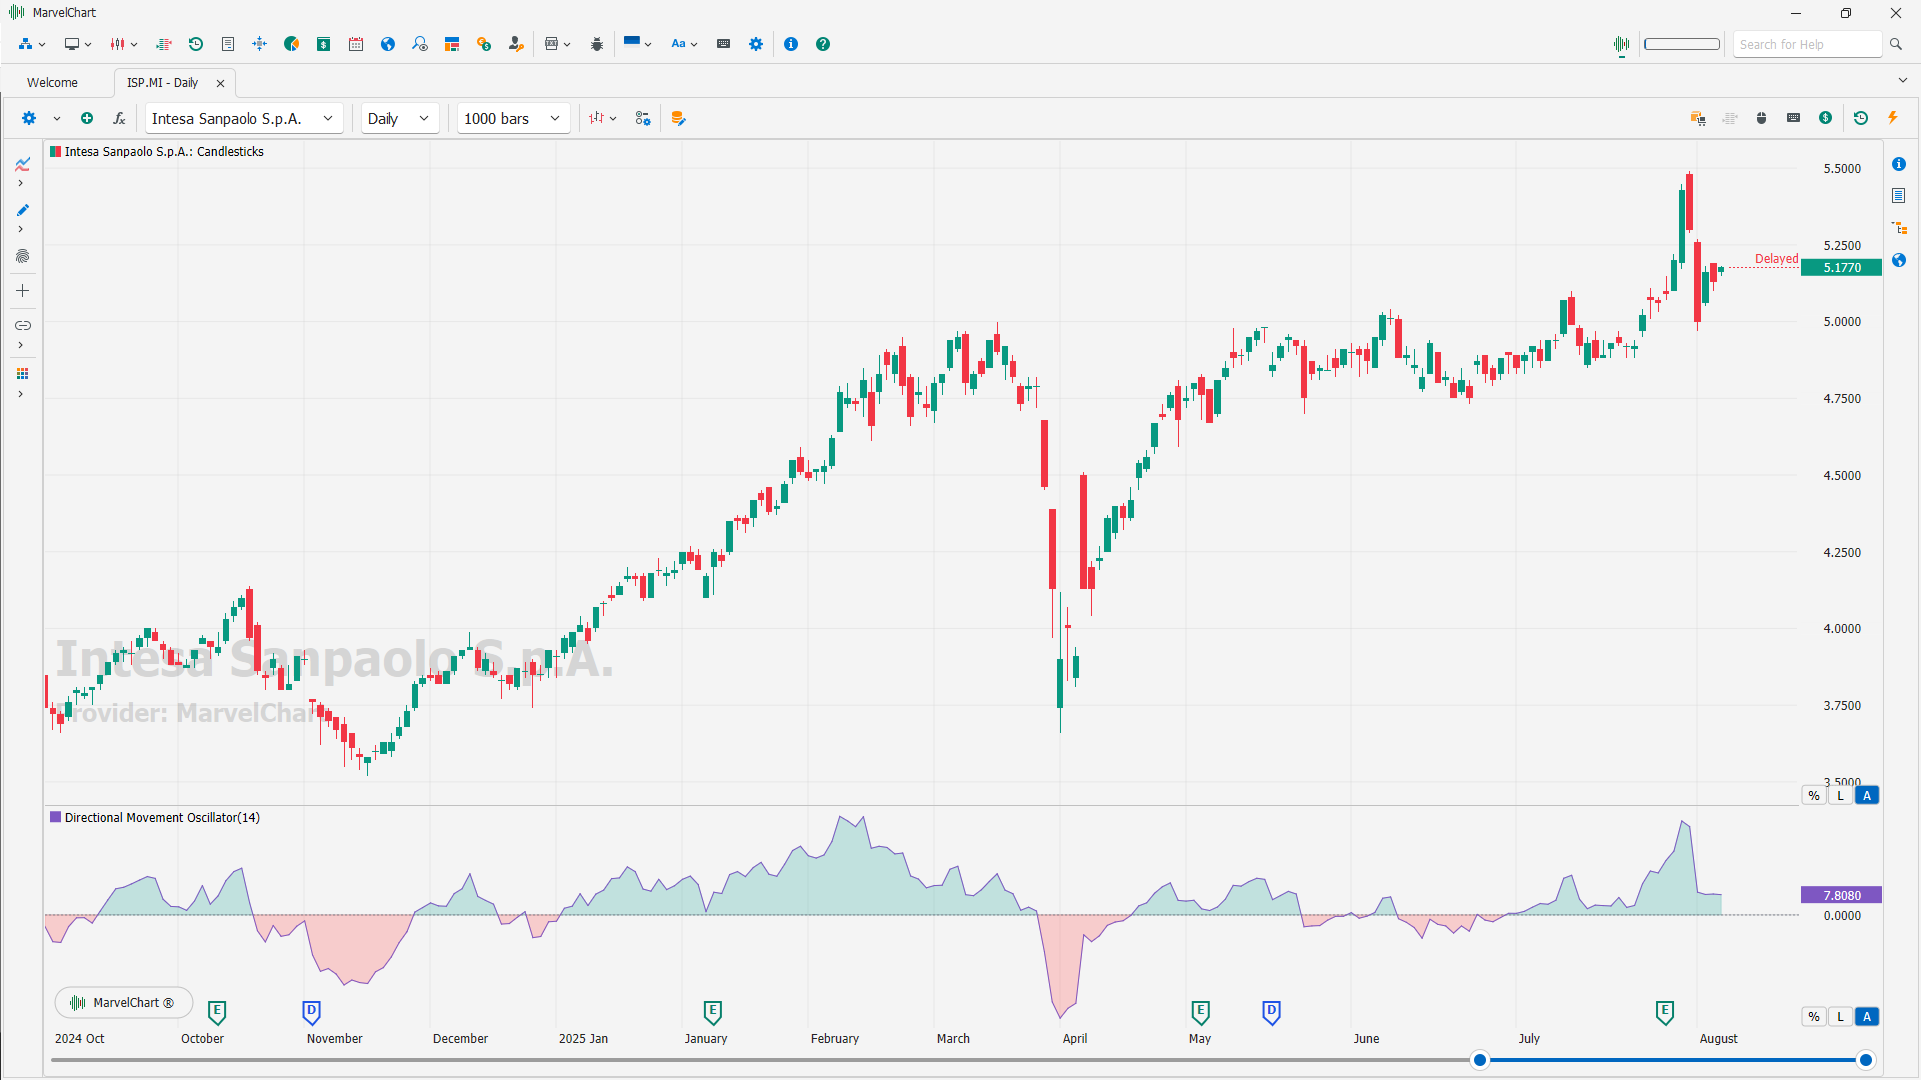
Task: Toggle auto A scale on oscillator pane
Action: tap(1867, 1017)
